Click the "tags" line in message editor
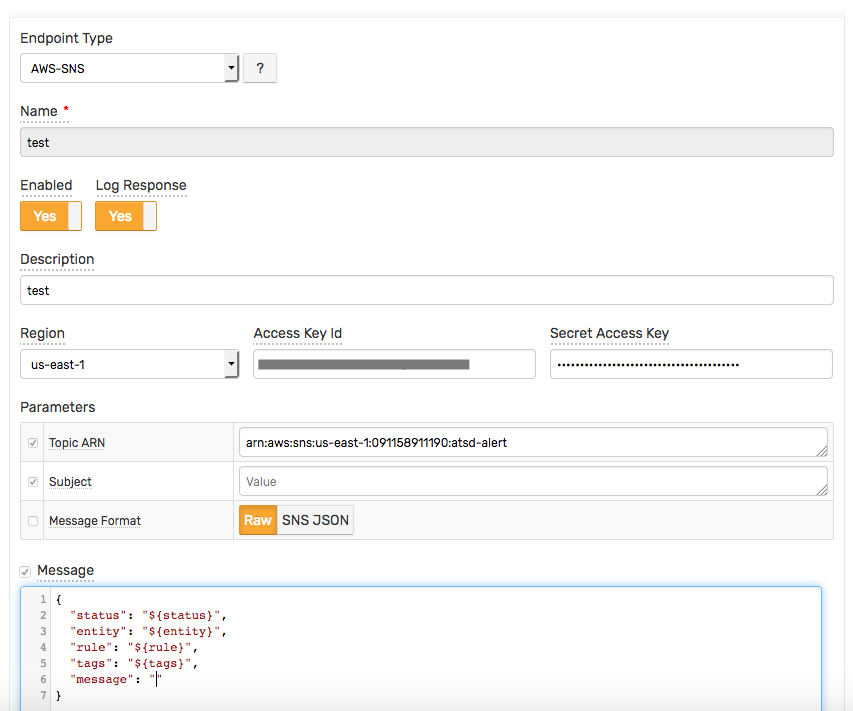 pos(134,663)
